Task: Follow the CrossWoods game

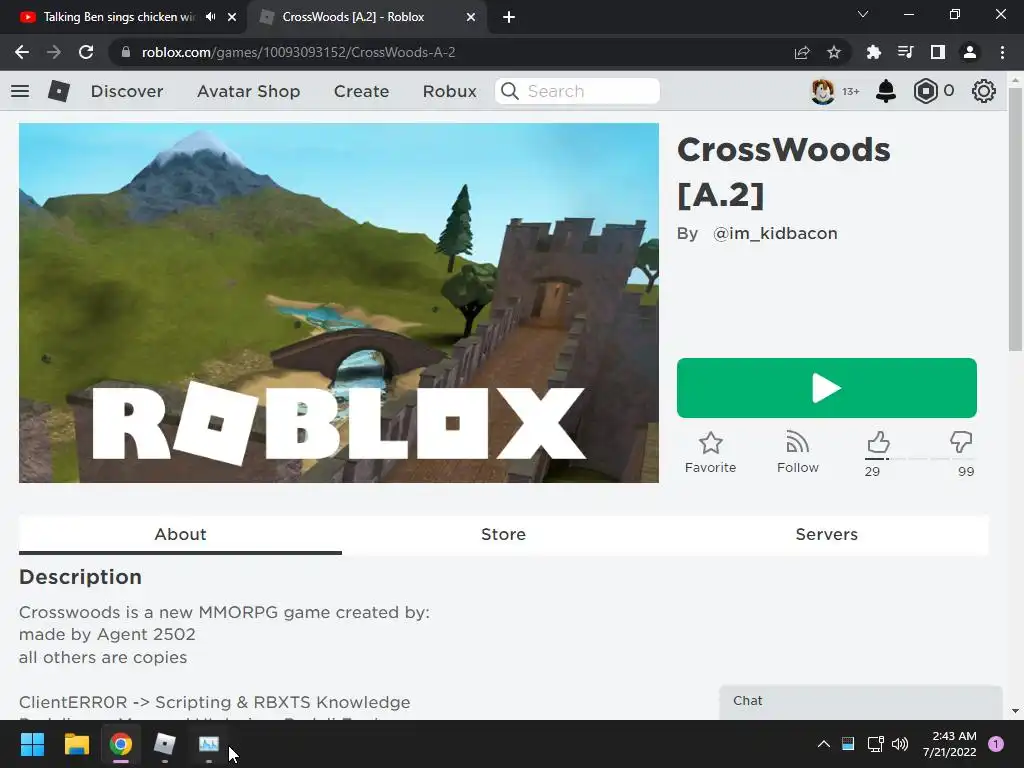Action: tap(797, 453)
